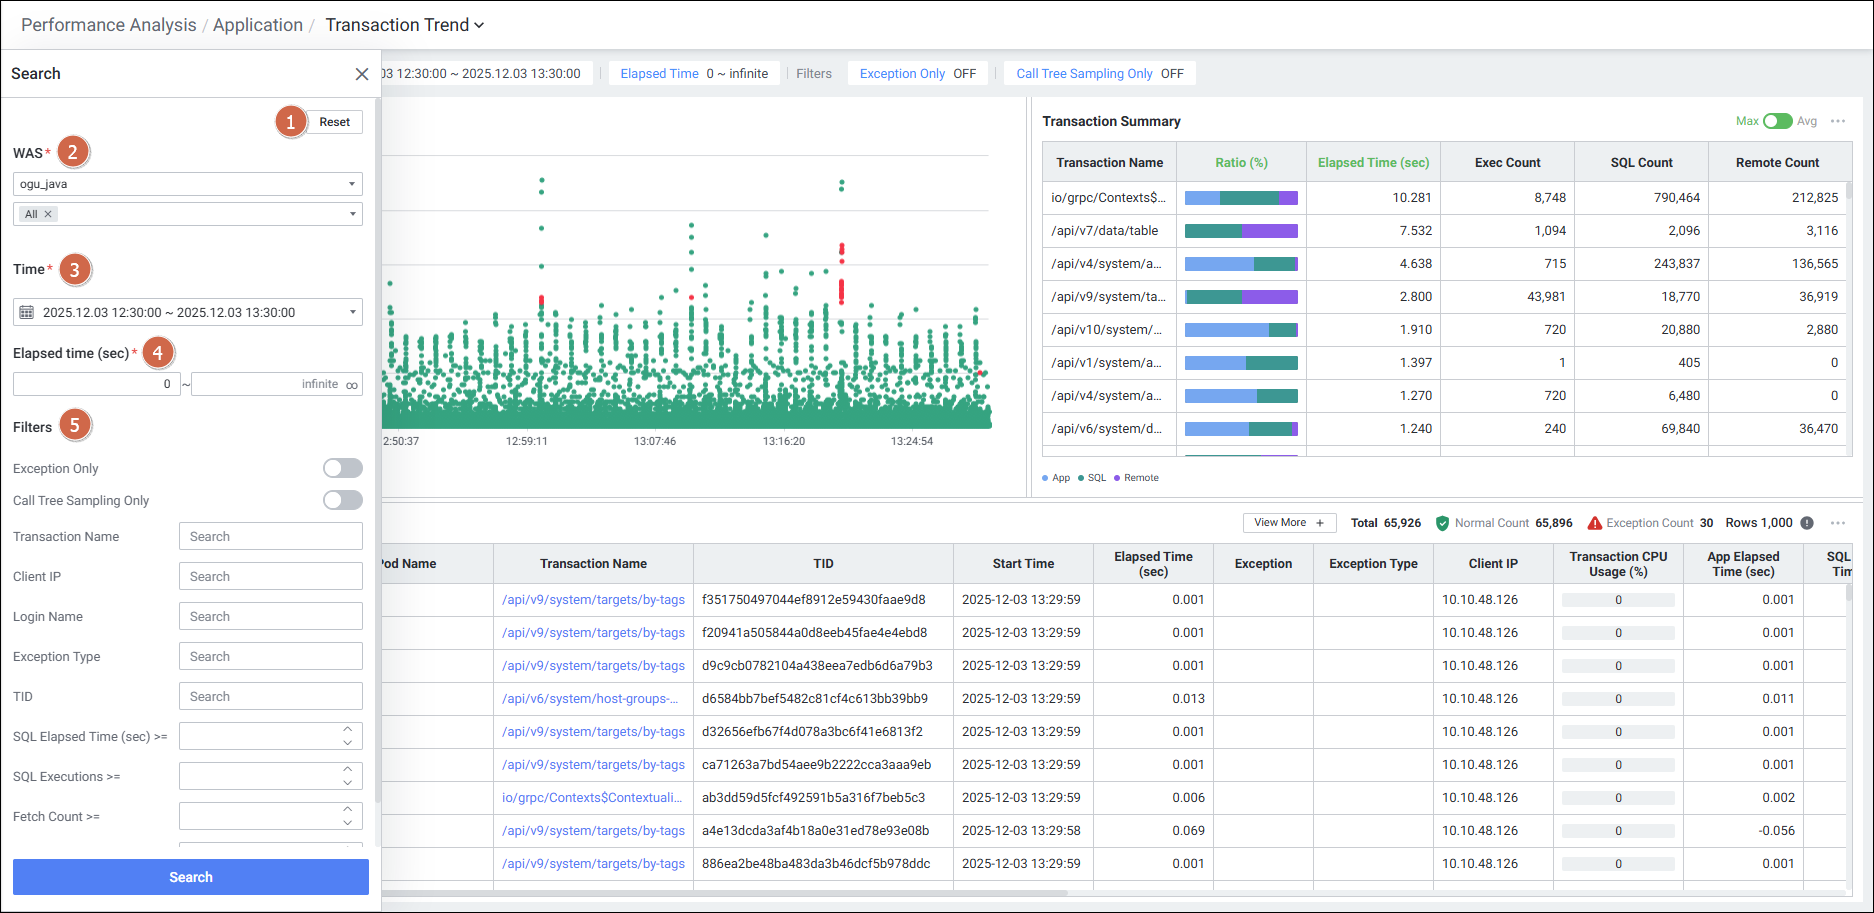Enable the Exception Only filter toggle
1874x913 pixels.
pyautogui.click(x=342, y=468)
